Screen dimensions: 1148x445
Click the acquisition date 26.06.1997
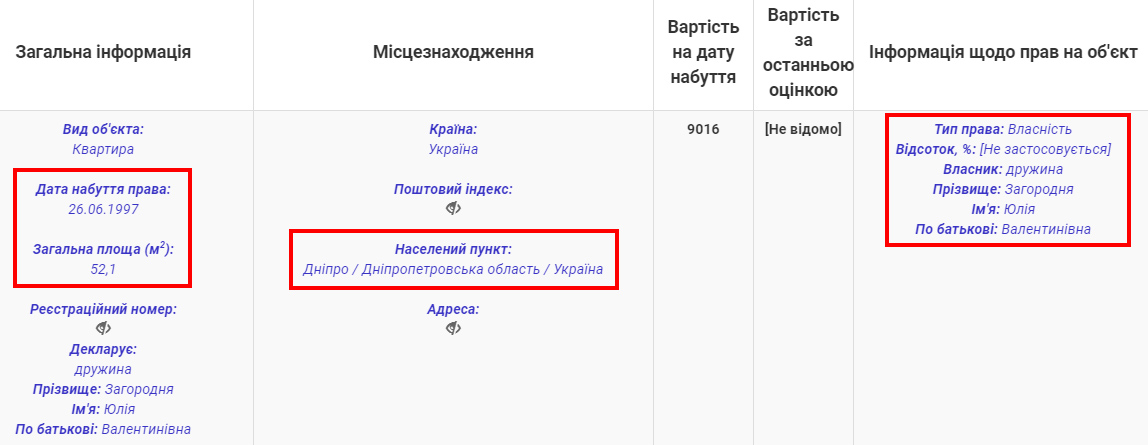point(103,209)
